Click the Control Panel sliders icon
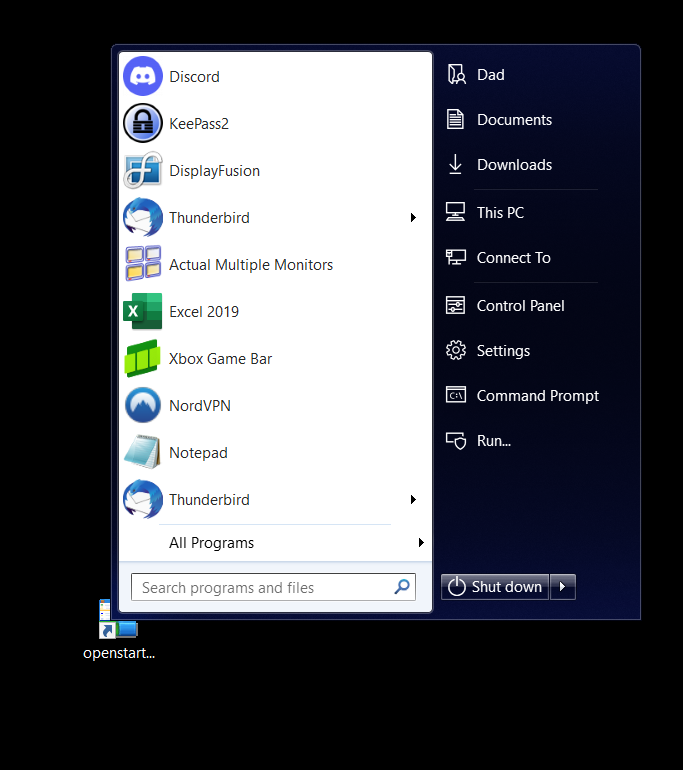This screenshot has width=683, height=770. point(455,305)
